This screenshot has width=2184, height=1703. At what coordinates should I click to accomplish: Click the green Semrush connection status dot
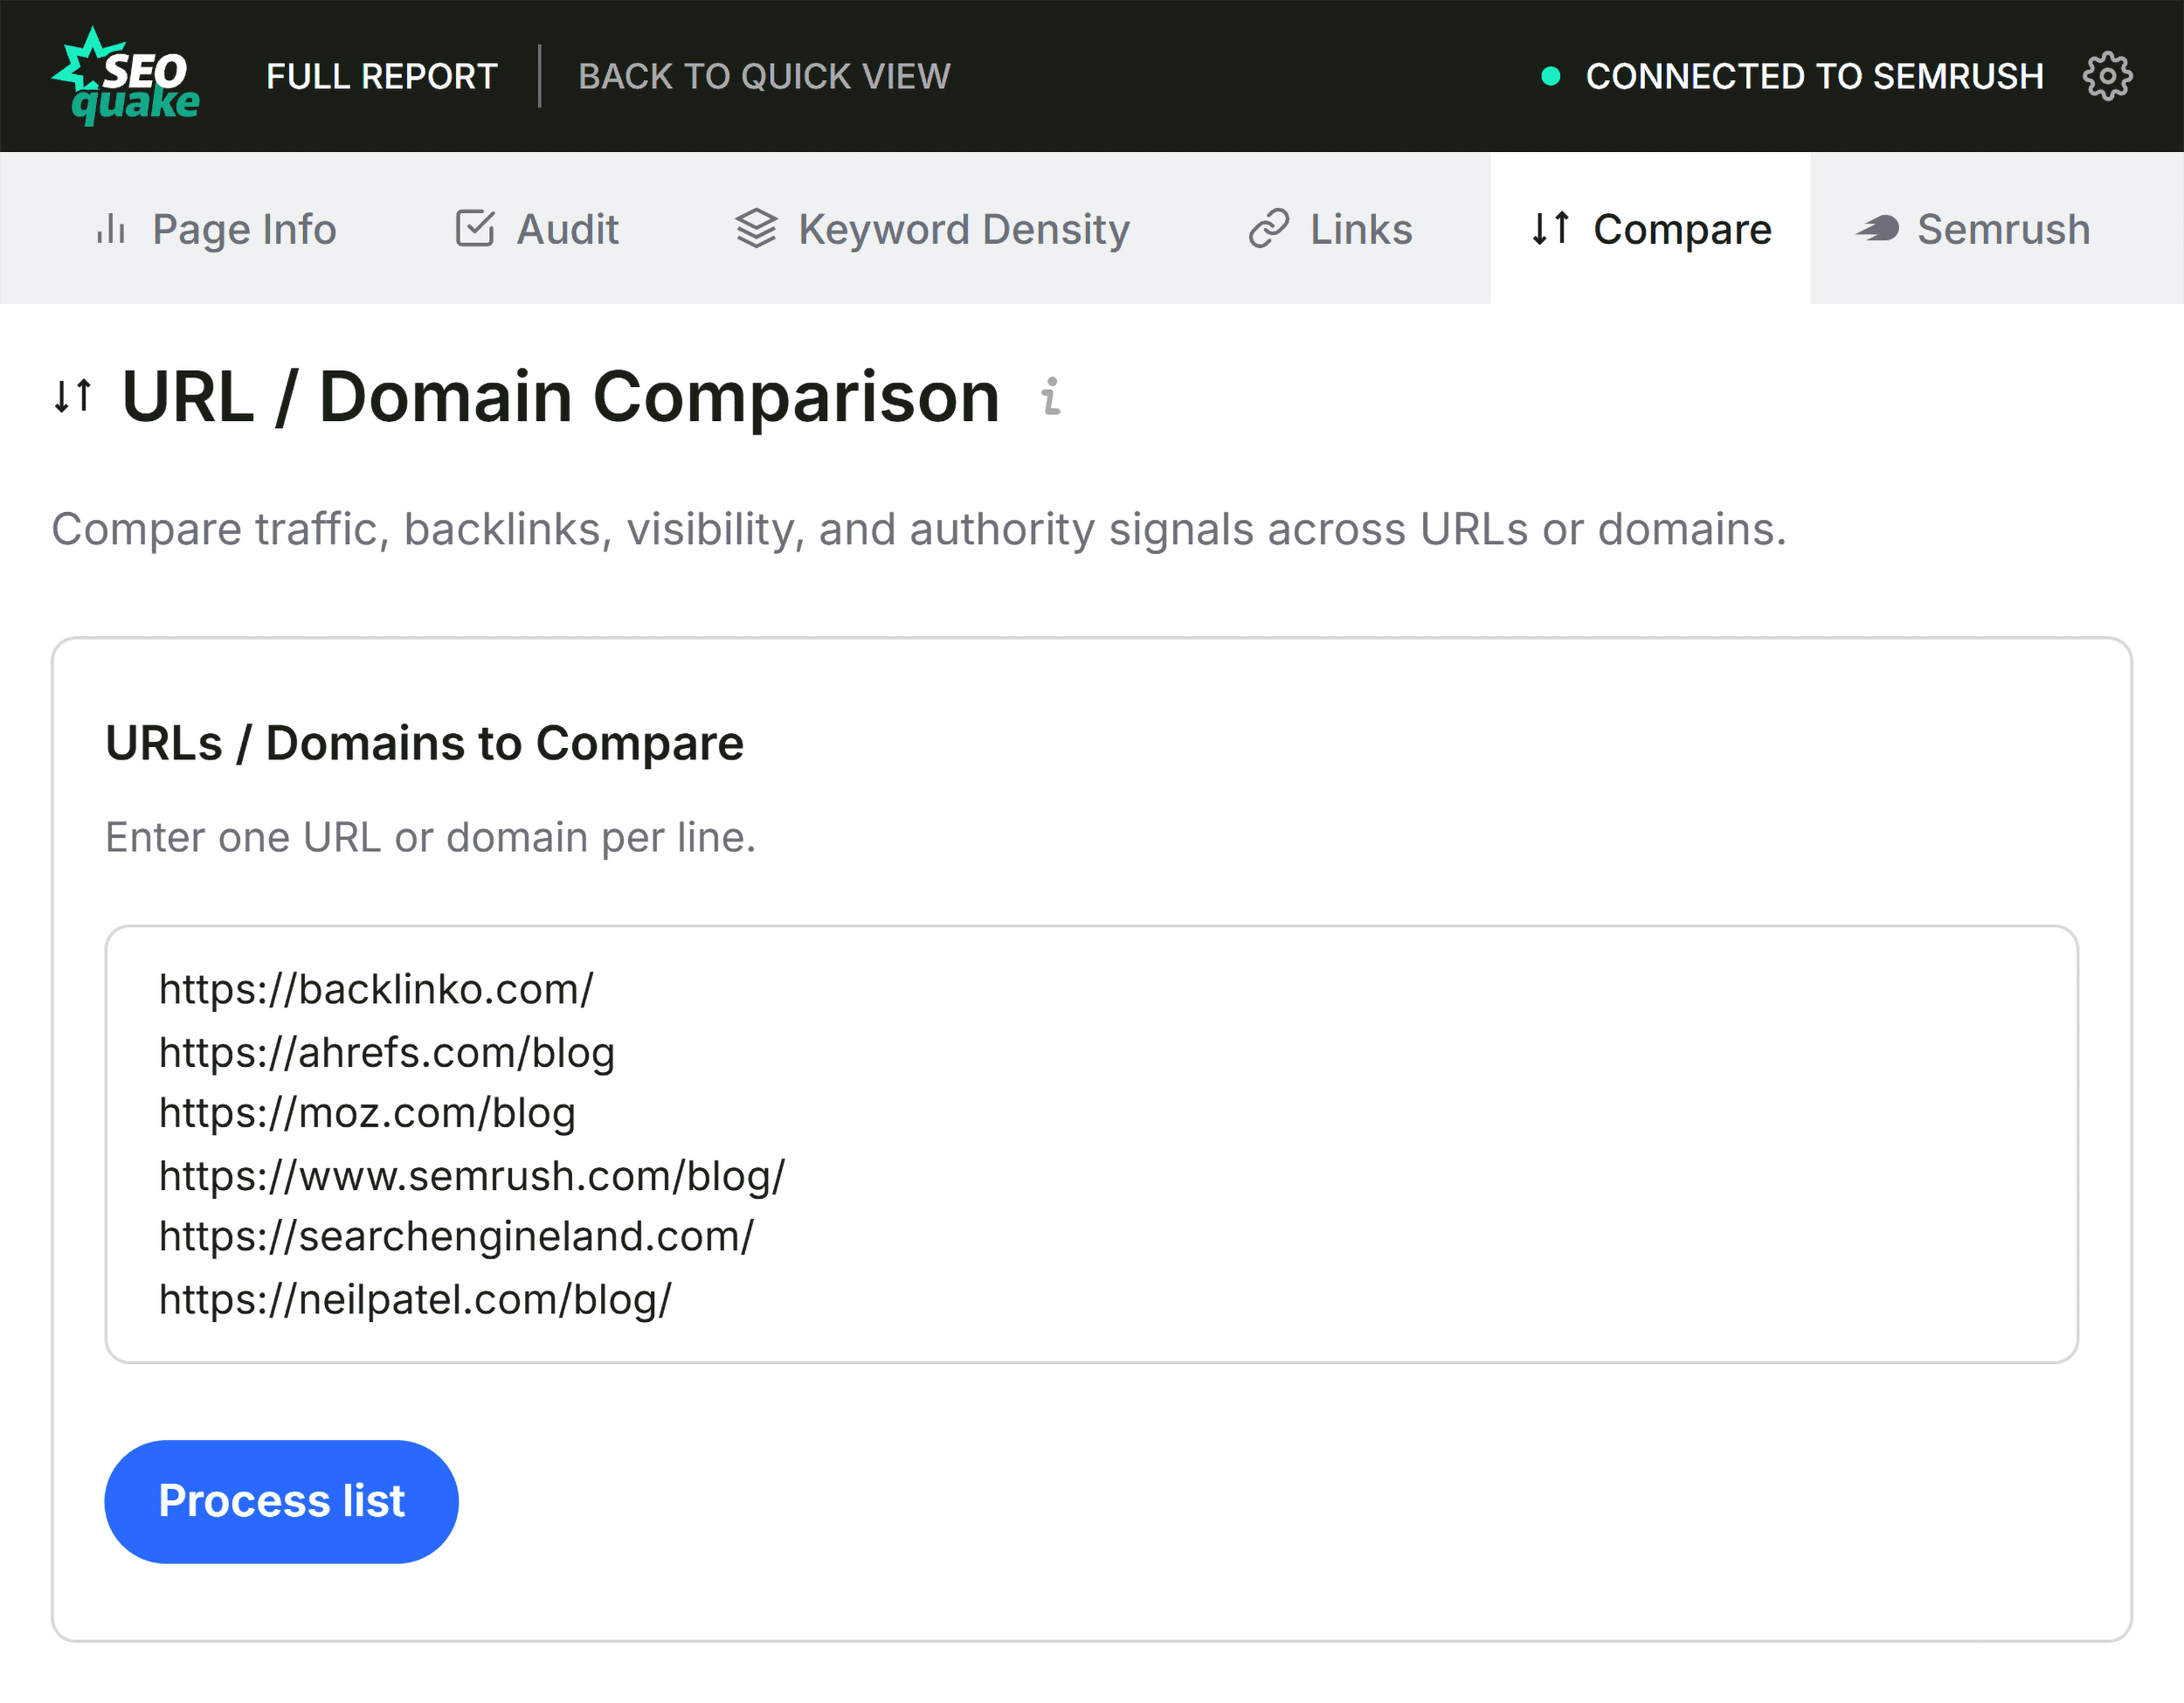pos(1550,76)
